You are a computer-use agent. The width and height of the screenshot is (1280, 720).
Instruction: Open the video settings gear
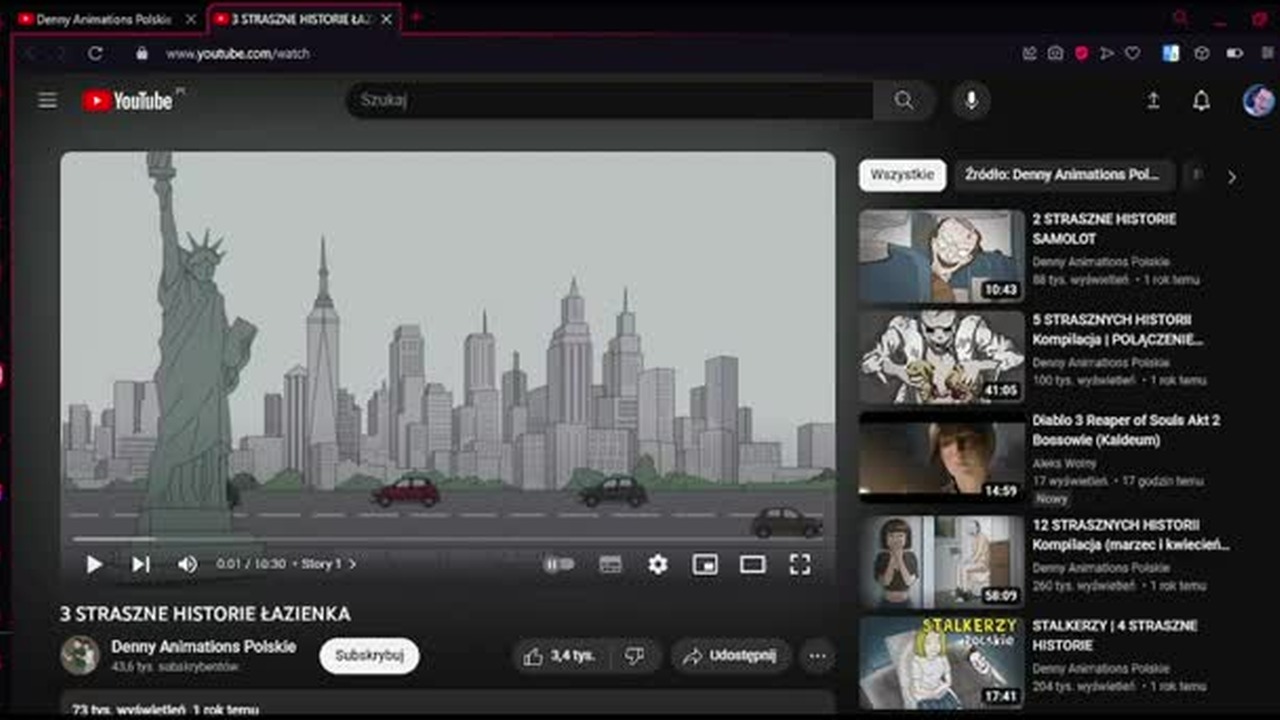[x=657, y=564]
